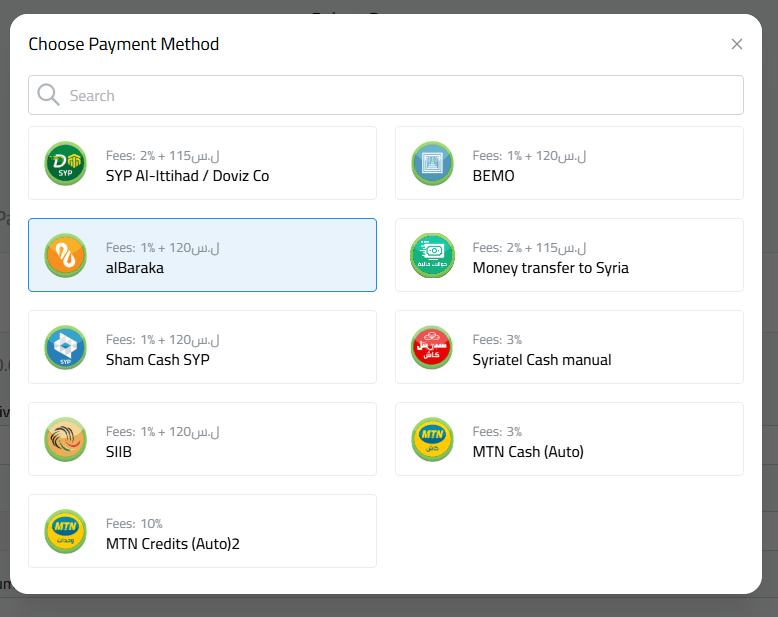Click the blue Sham Cash SYP icon
Screen dimensions: 778x617
[x=65, y=347]
